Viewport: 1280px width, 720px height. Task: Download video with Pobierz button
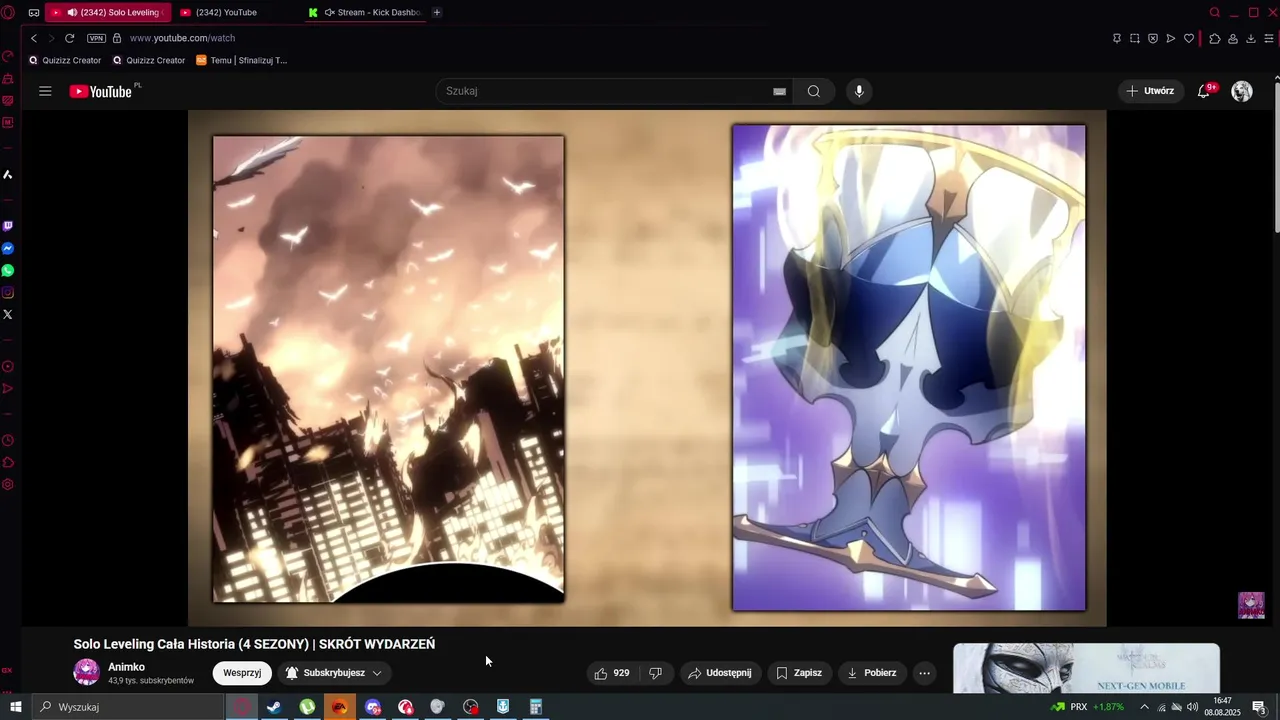point(872,673)
